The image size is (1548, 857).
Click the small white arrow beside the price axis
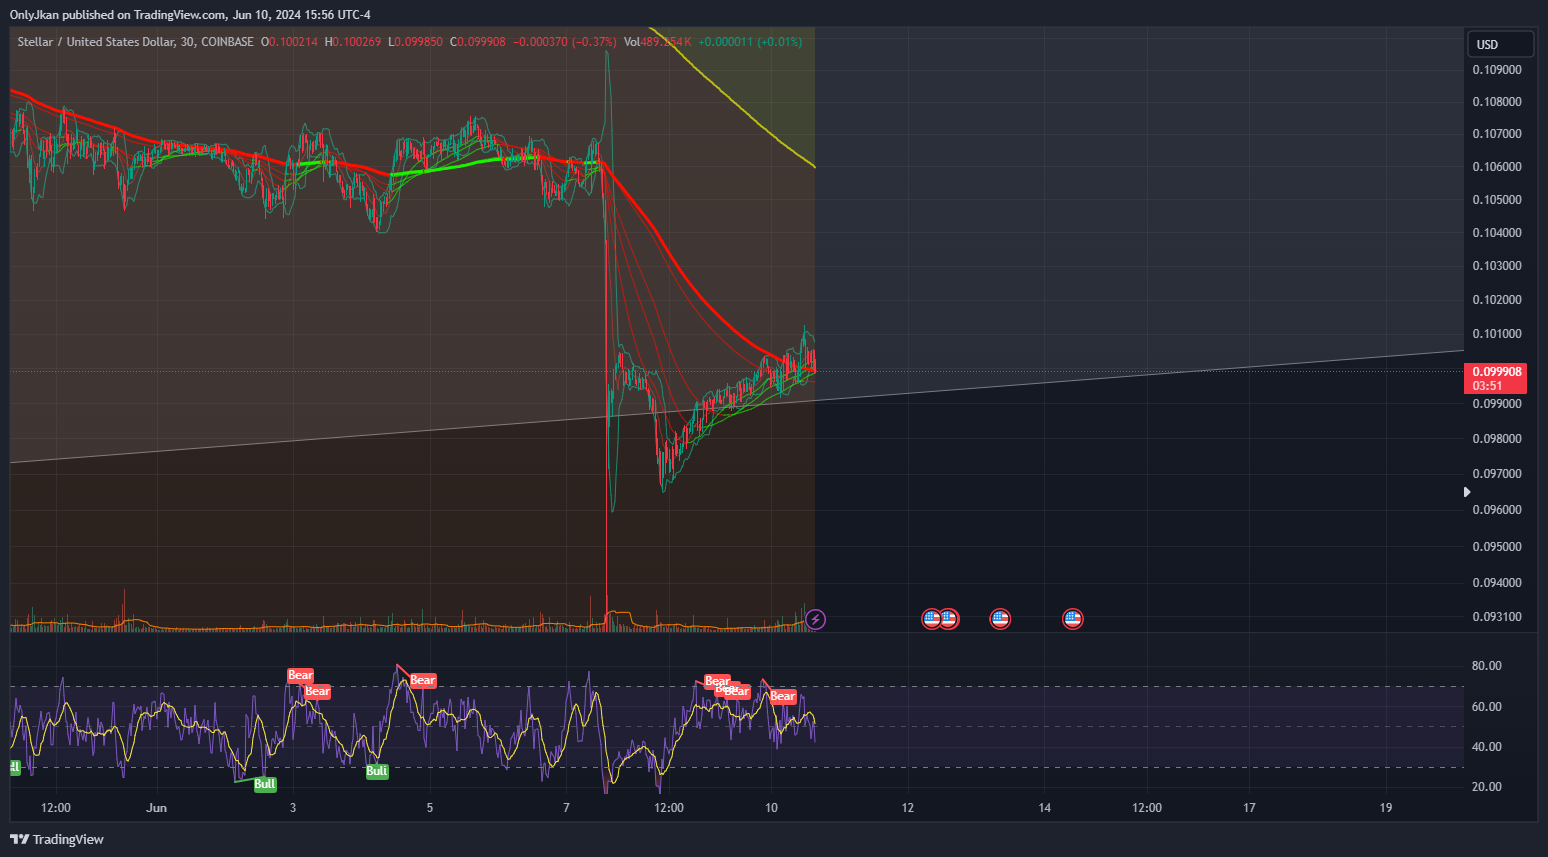tap(1467, 492)
